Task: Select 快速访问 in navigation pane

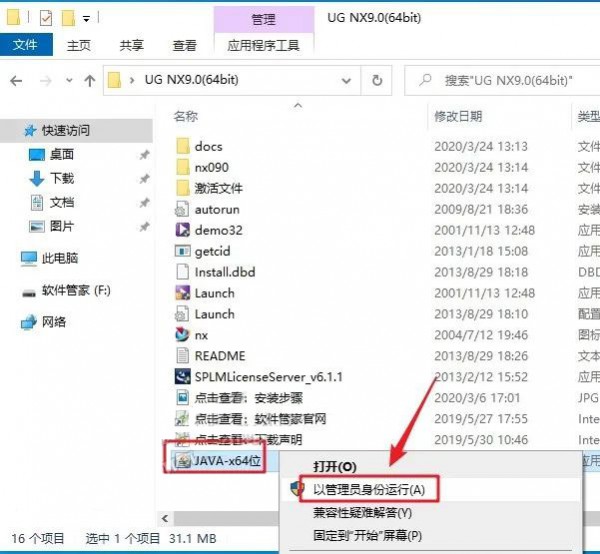Action: (x=66, y=130)
